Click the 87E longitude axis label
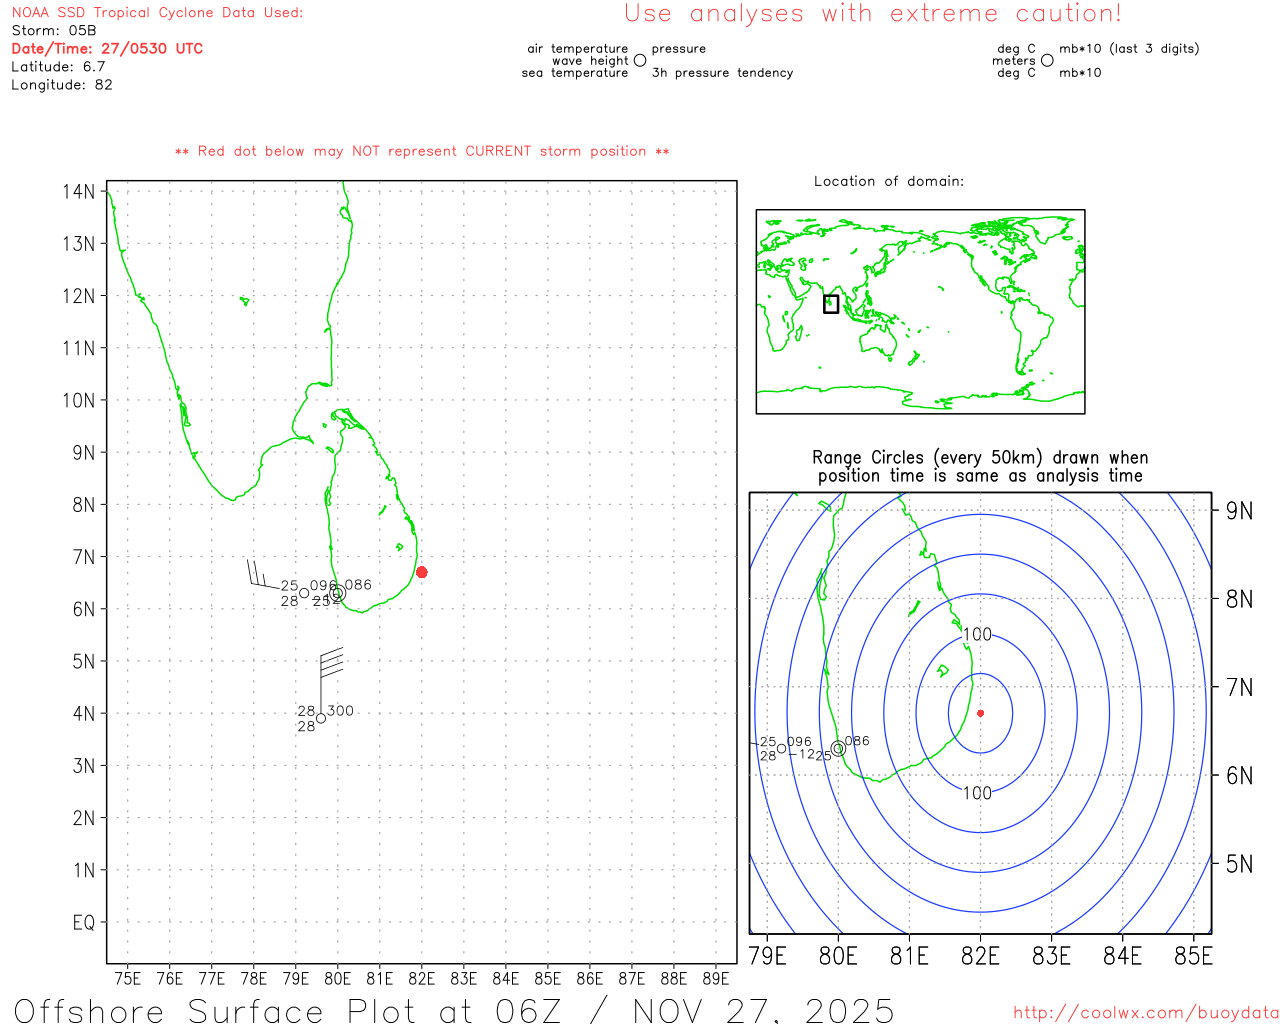This screenshot has width=1280, height=1024. tap(632, 978)
